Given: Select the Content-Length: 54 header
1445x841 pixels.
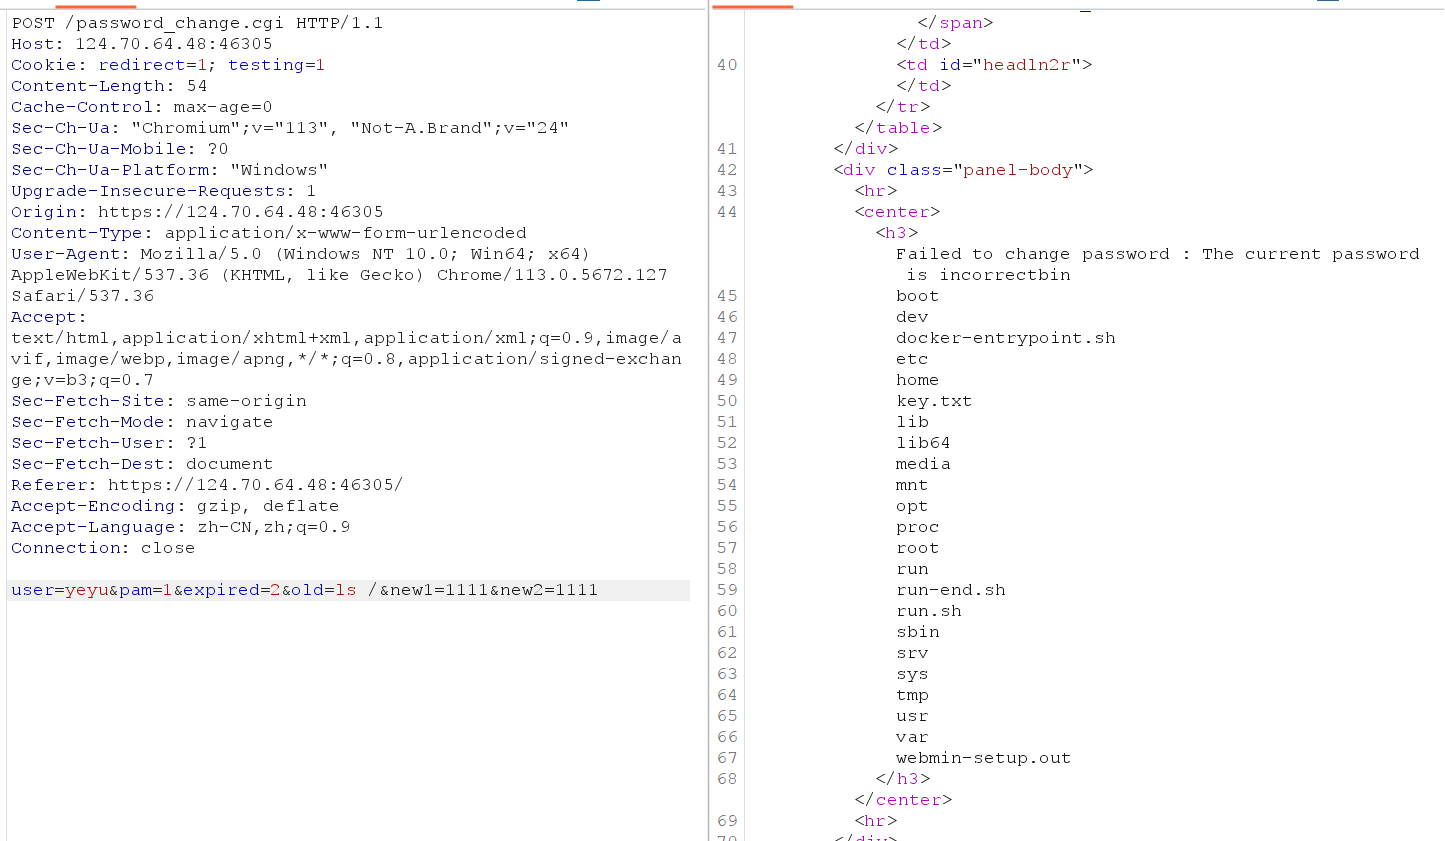Looking at the screenshot, I should (109, 86).
